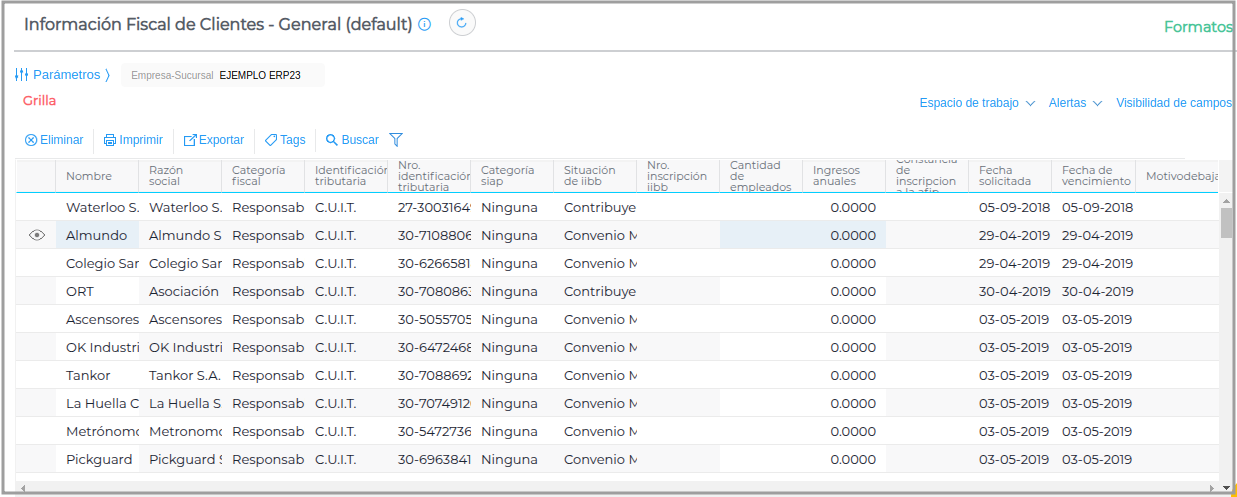Click 30-04-2019 fecha solicitada cell

point(1010,291)
